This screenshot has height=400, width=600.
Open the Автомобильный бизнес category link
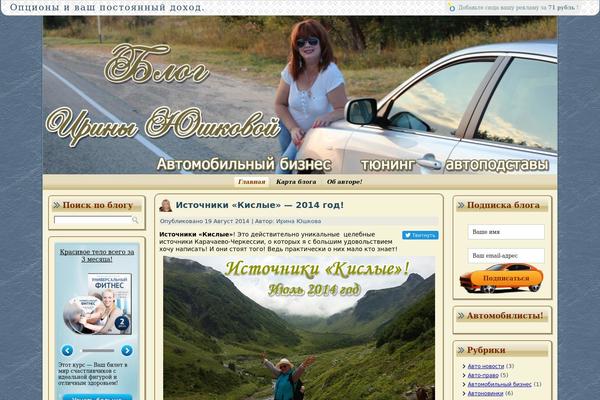(x=499, y=384)
